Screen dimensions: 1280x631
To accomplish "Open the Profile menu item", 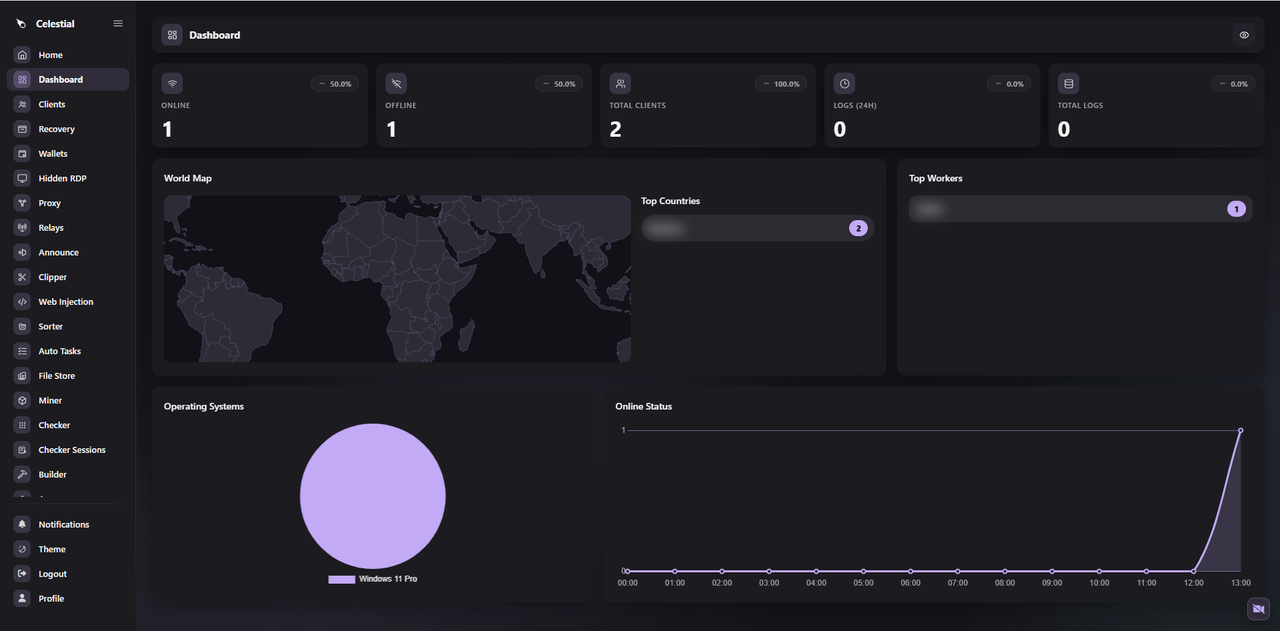I will (x=68, y=599).
